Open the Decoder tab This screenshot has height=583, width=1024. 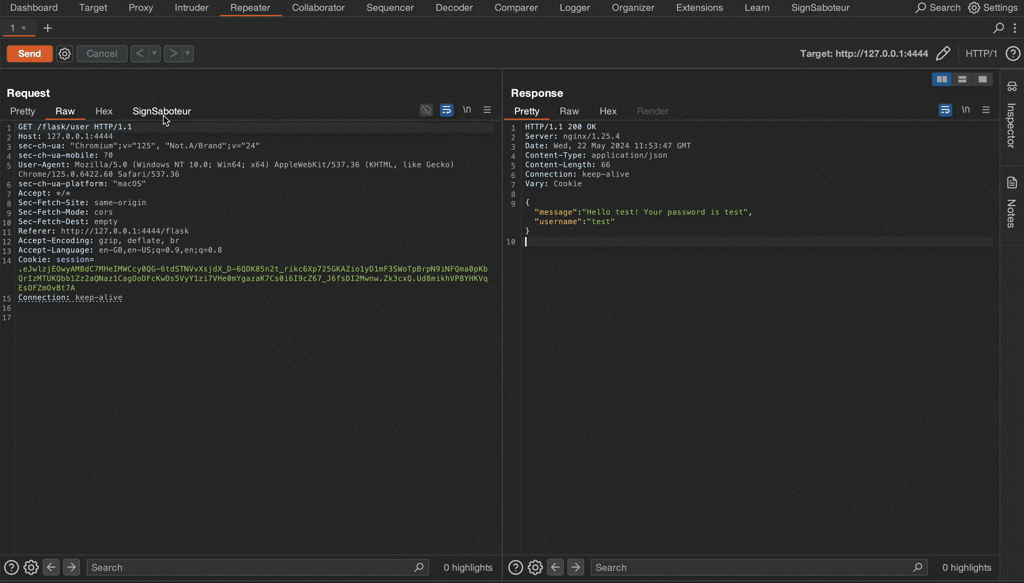(454, 8)
